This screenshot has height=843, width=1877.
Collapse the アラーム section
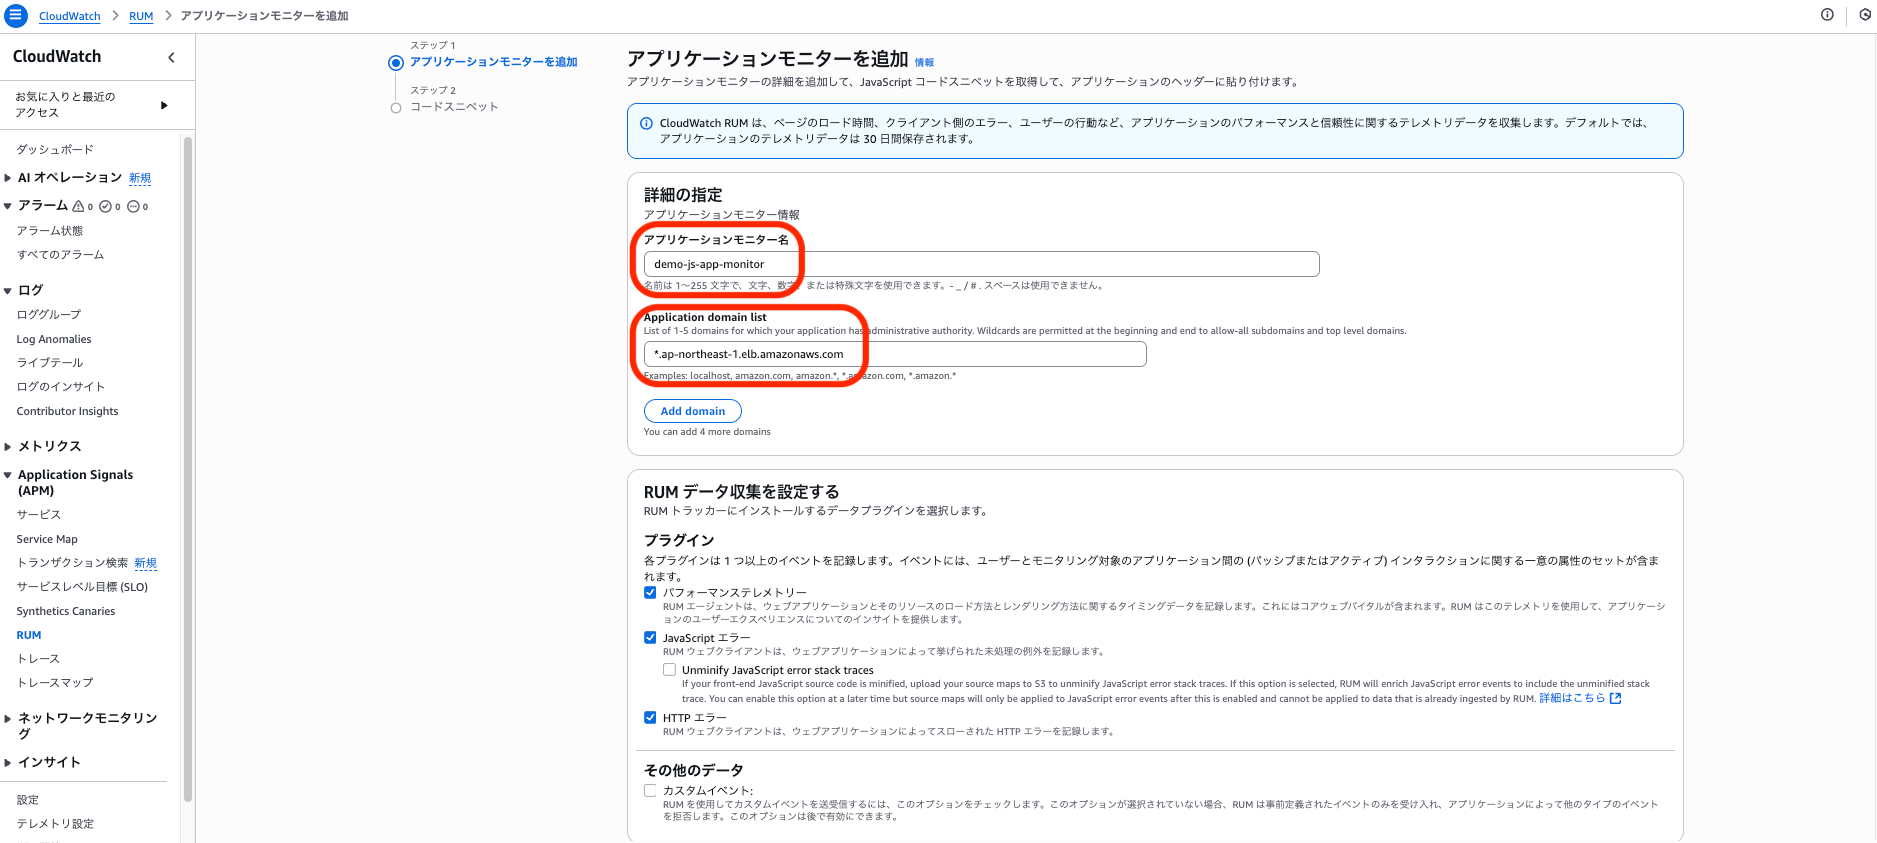pyautogui.click(x=8, y=206)
